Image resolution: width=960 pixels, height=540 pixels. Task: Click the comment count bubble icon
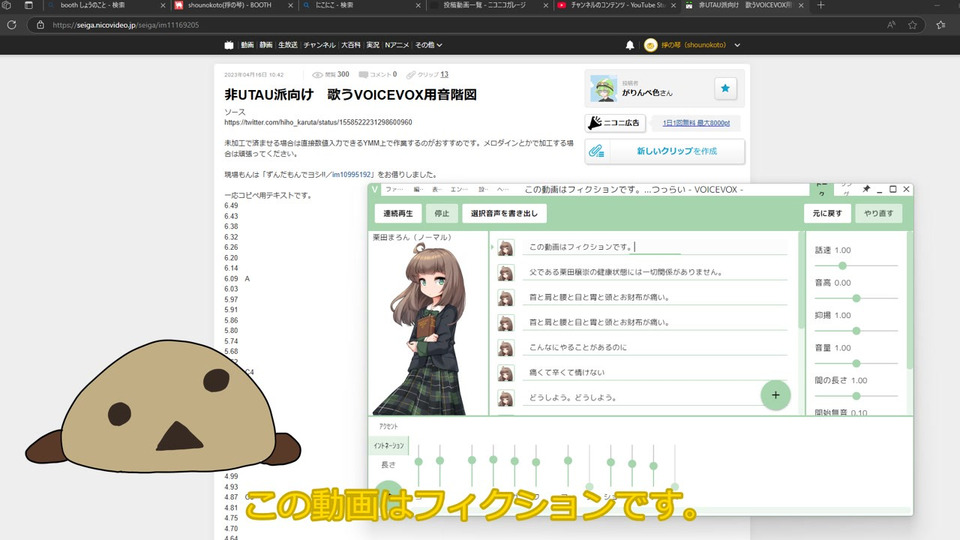[x=363, y=75]
